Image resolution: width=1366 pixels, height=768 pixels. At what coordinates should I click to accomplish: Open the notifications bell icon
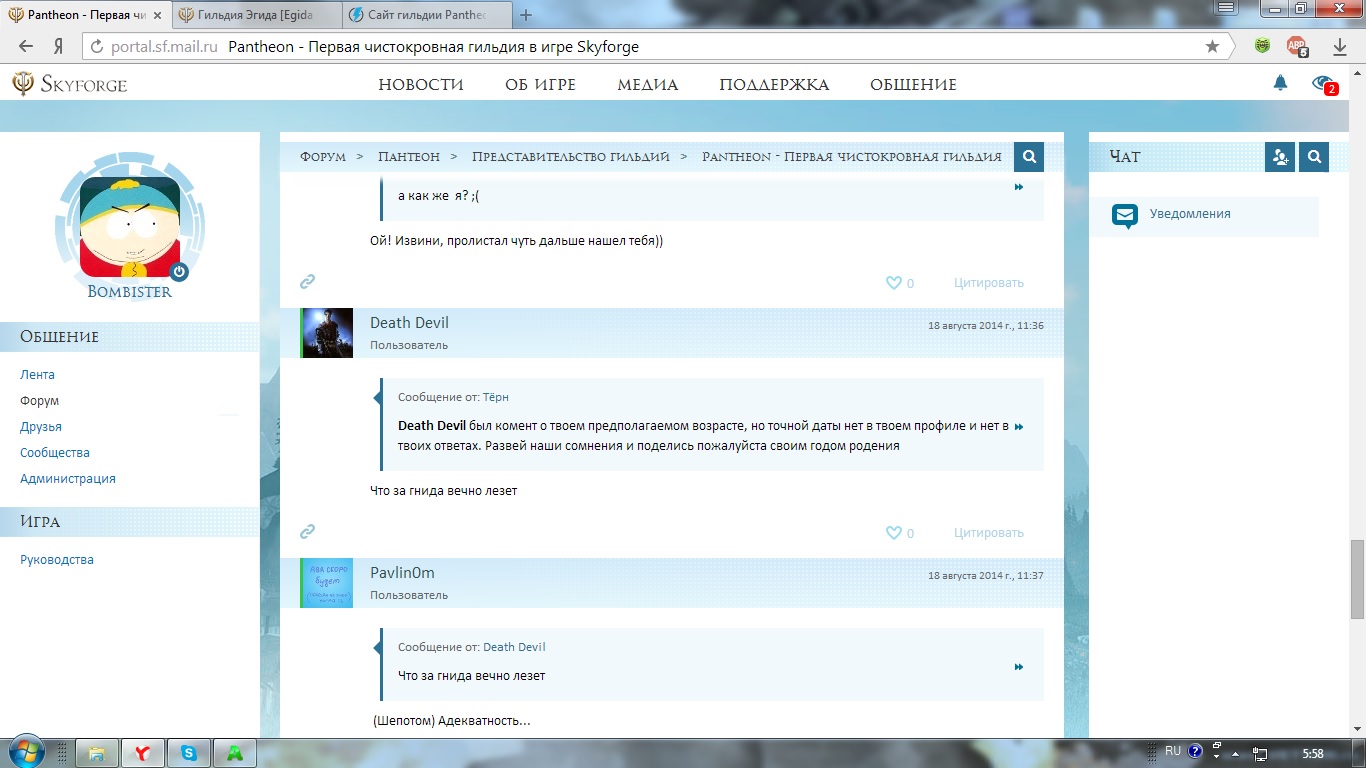[1280, 83]
